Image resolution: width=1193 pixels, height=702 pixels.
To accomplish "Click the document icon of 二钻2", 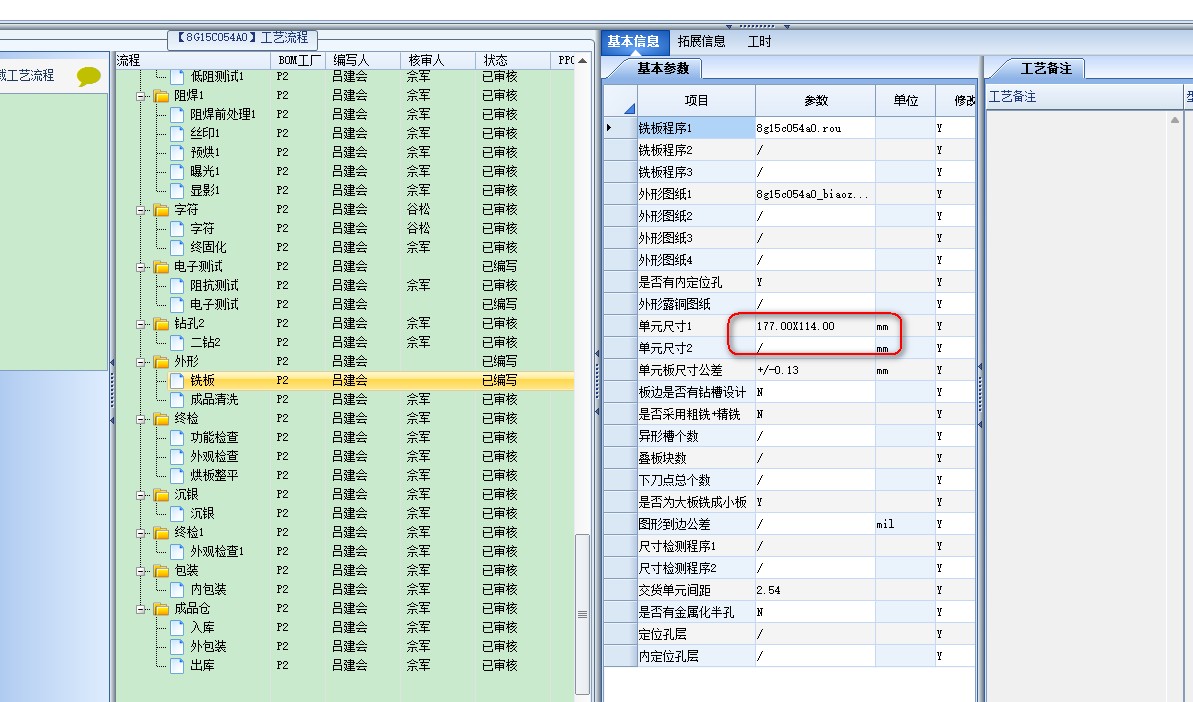I will pos(177,342).
